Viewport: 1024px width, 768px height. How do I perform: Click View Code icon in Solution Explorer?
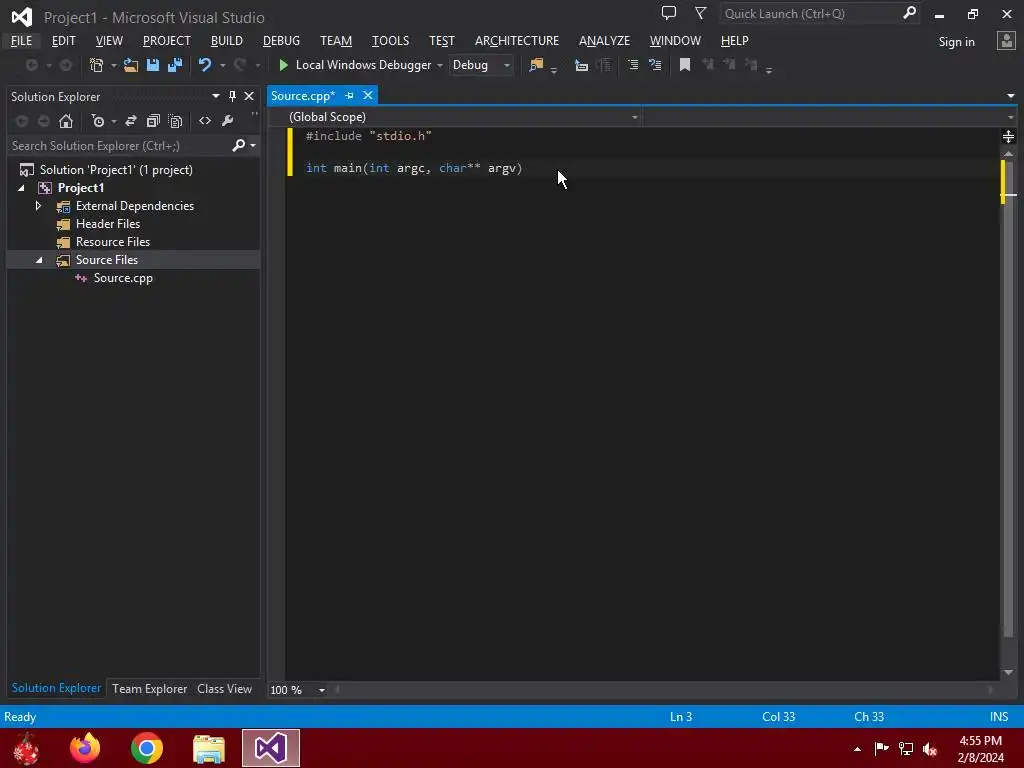[205, 121]
